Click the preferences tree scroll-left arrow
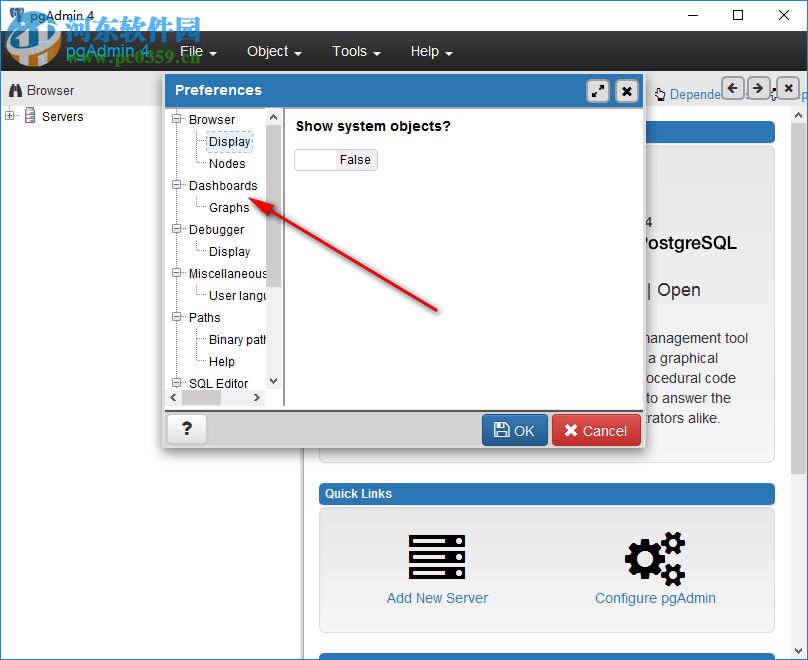The width and height of the screenshot is (808, 660). click(173, 398)
